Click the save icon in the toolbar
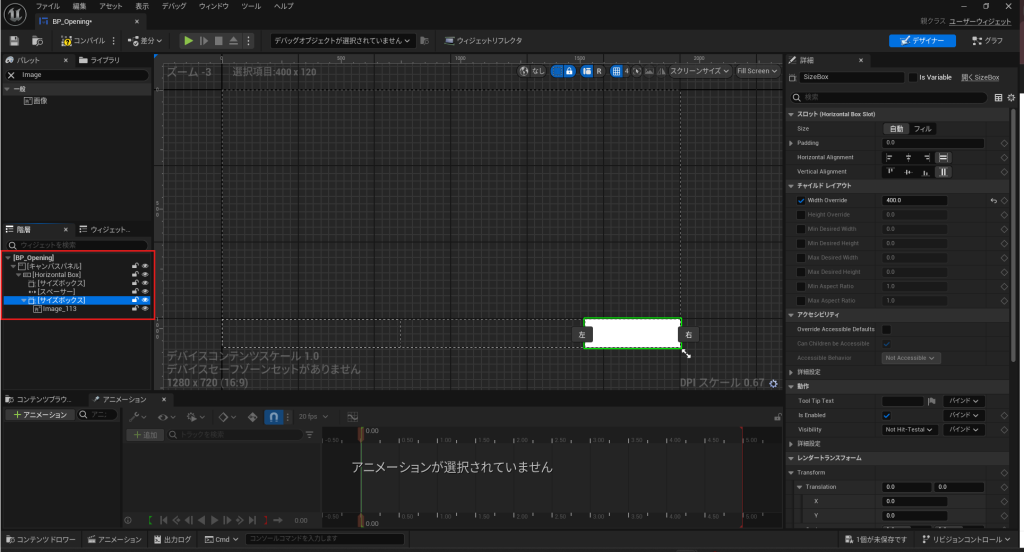The image size is (1024, 552). point(14,41)
